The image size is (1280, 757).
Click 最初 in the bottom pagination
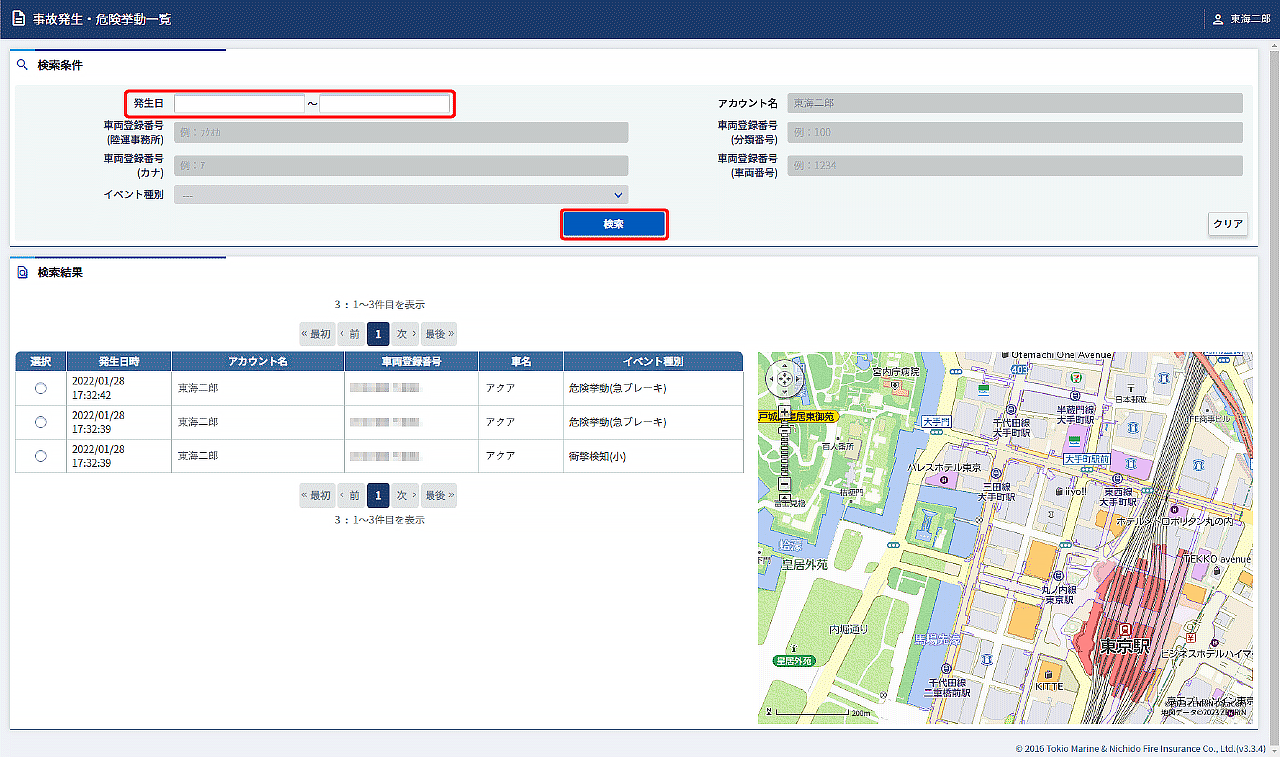[317, 495]
